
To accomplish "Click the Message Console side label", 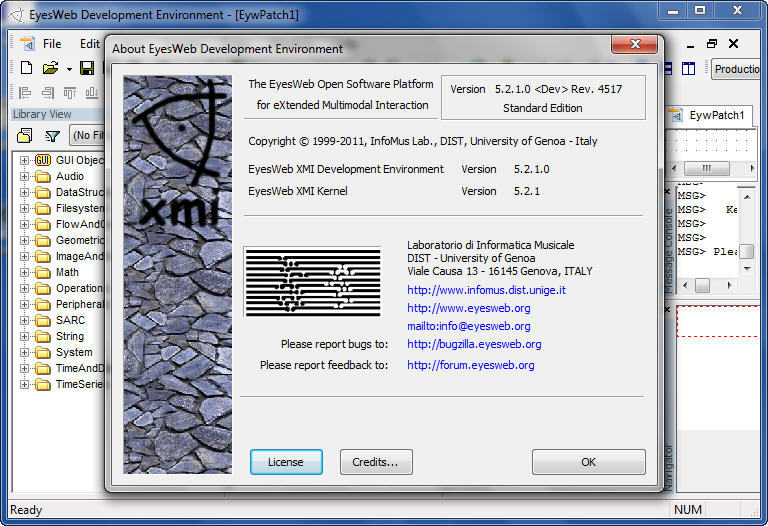I will tap(669, 250).
